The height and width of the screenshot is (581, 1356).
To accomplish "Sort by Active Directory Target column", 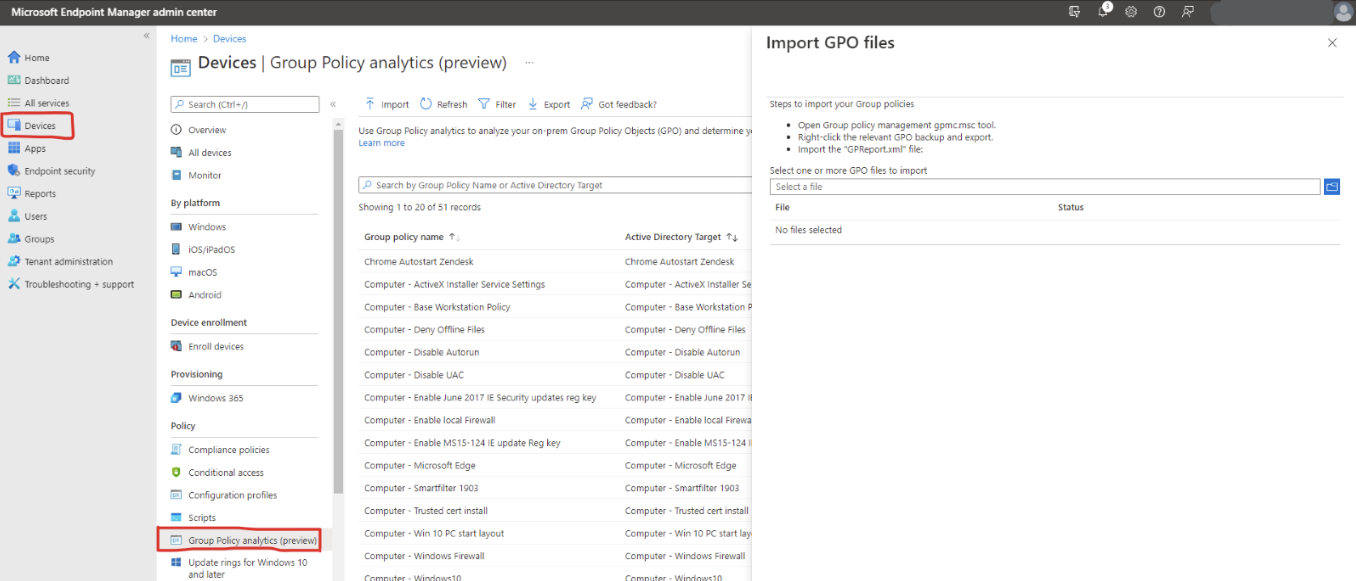I will (682, 237).
